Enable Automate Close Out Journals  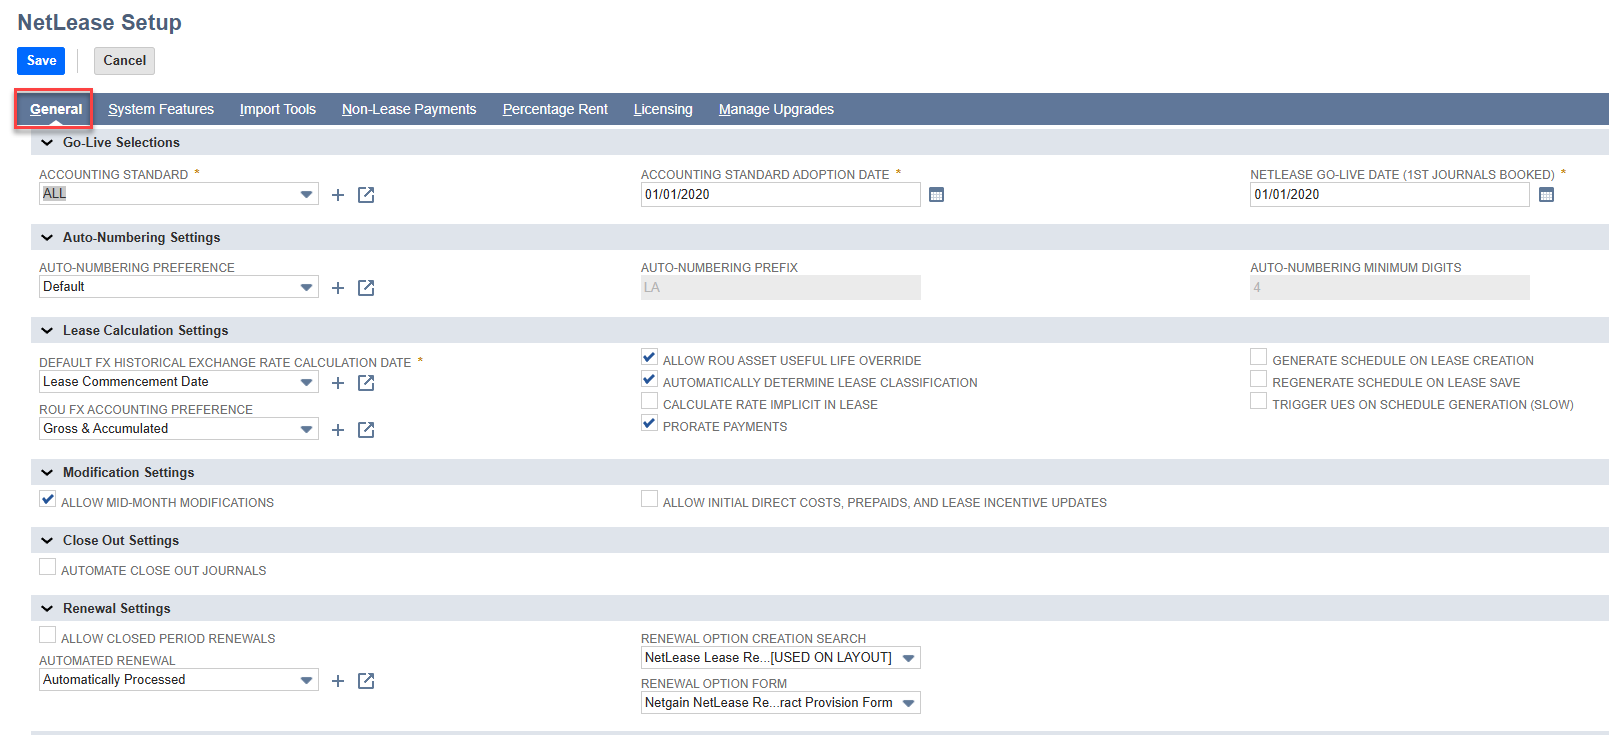pos(47,567)
